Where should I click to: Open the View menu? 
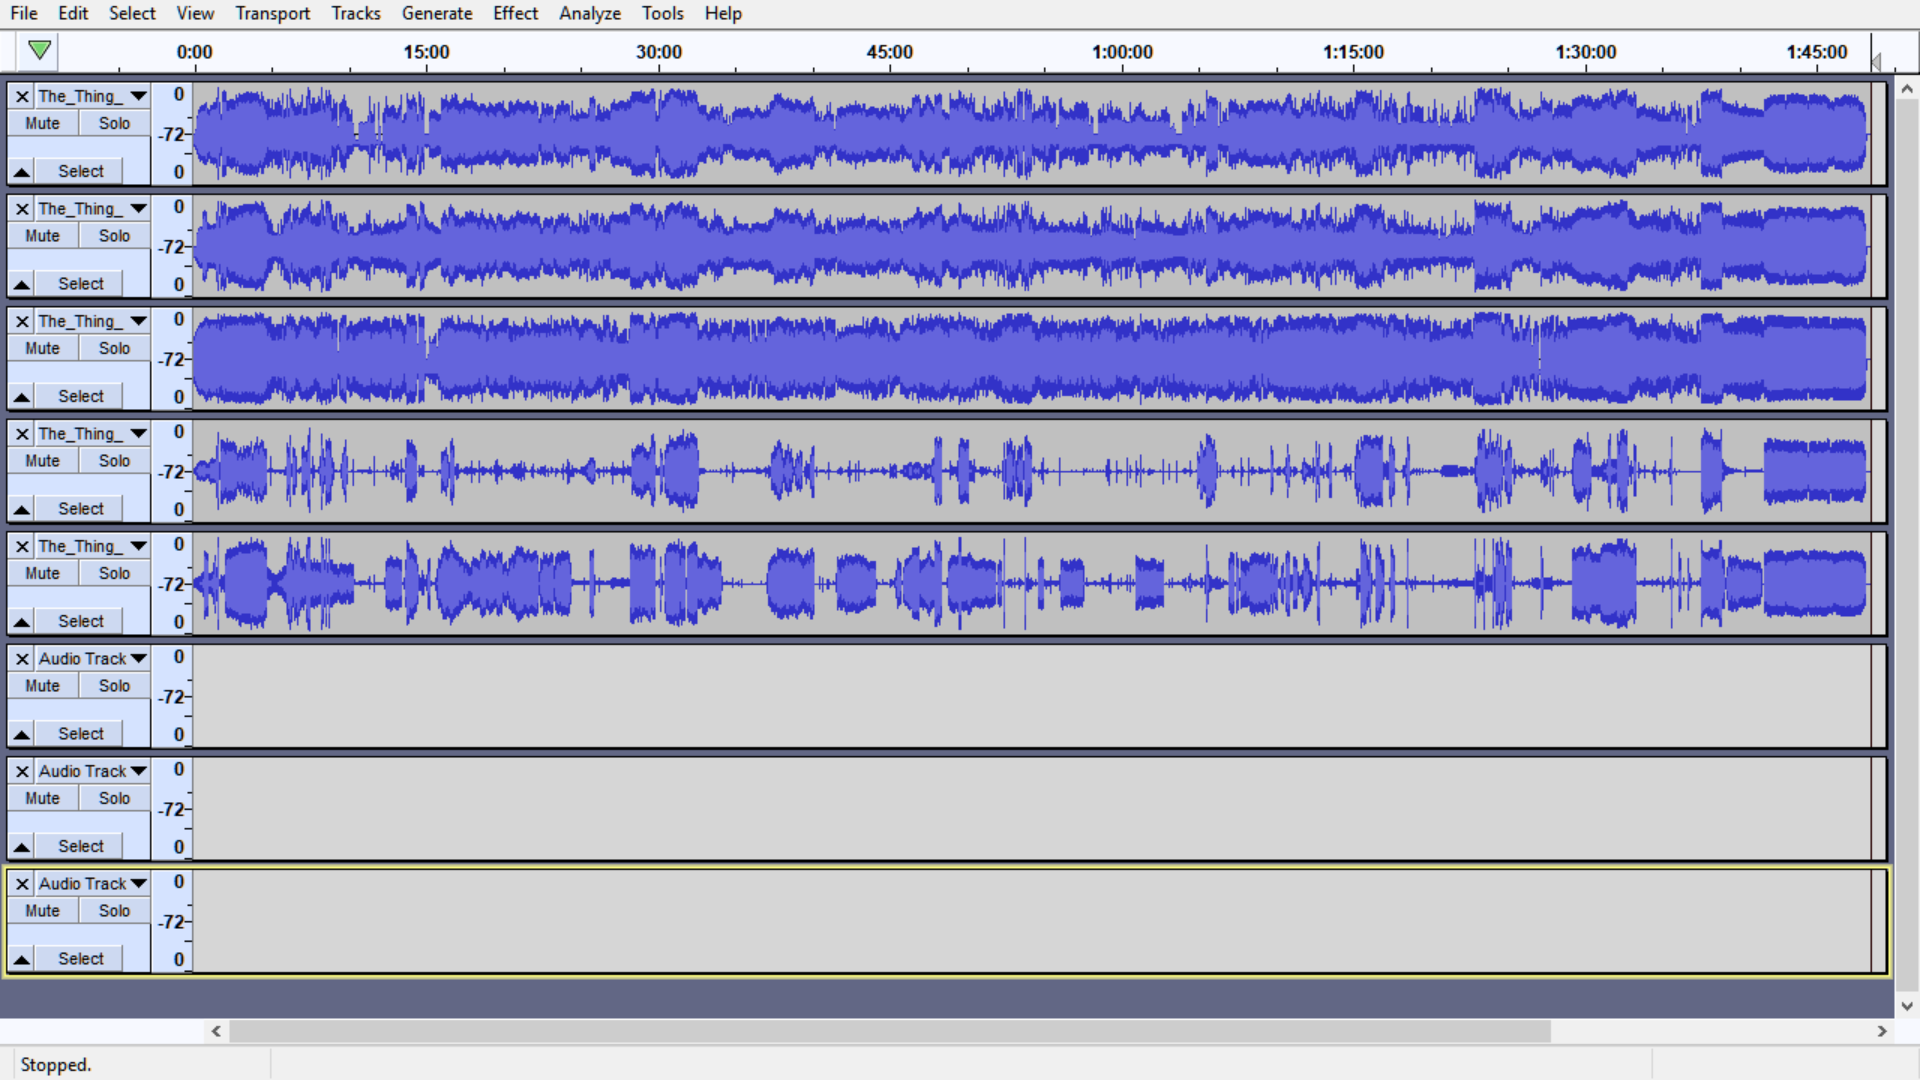pos(195,13)
